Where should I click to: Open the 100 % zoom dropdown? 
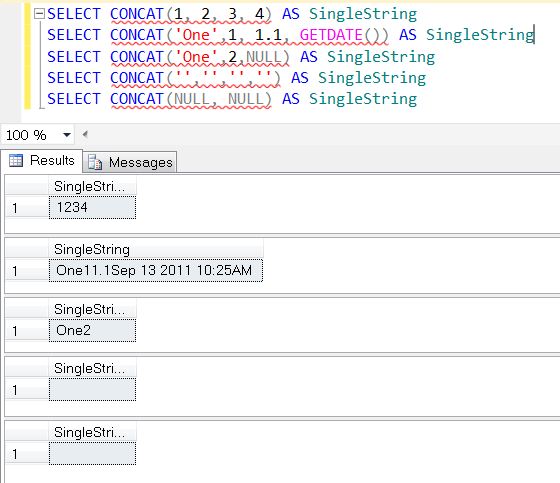point(66,135)
